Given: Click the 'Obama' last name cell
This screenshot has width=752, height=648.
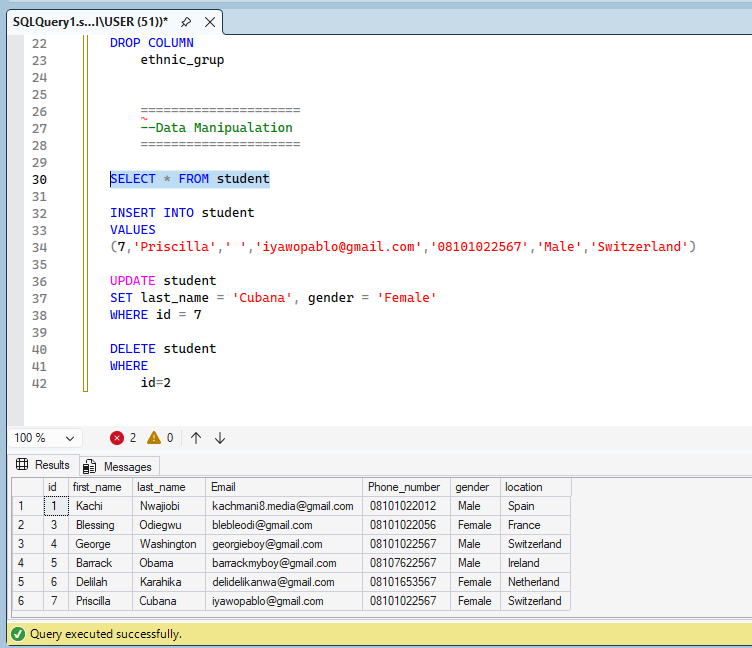Looking at the screenshot, I should (x=169, y=563).
